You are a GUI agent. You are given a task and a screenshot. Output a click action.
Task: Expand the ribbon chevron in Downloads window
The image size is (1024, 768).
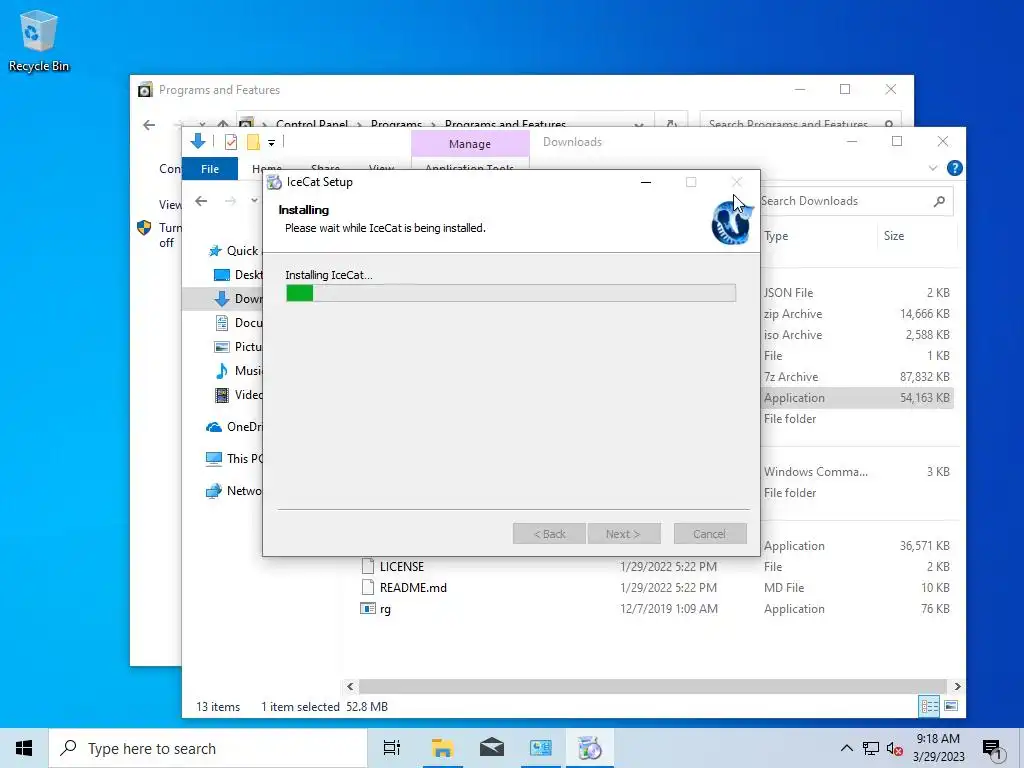point(933,168)
